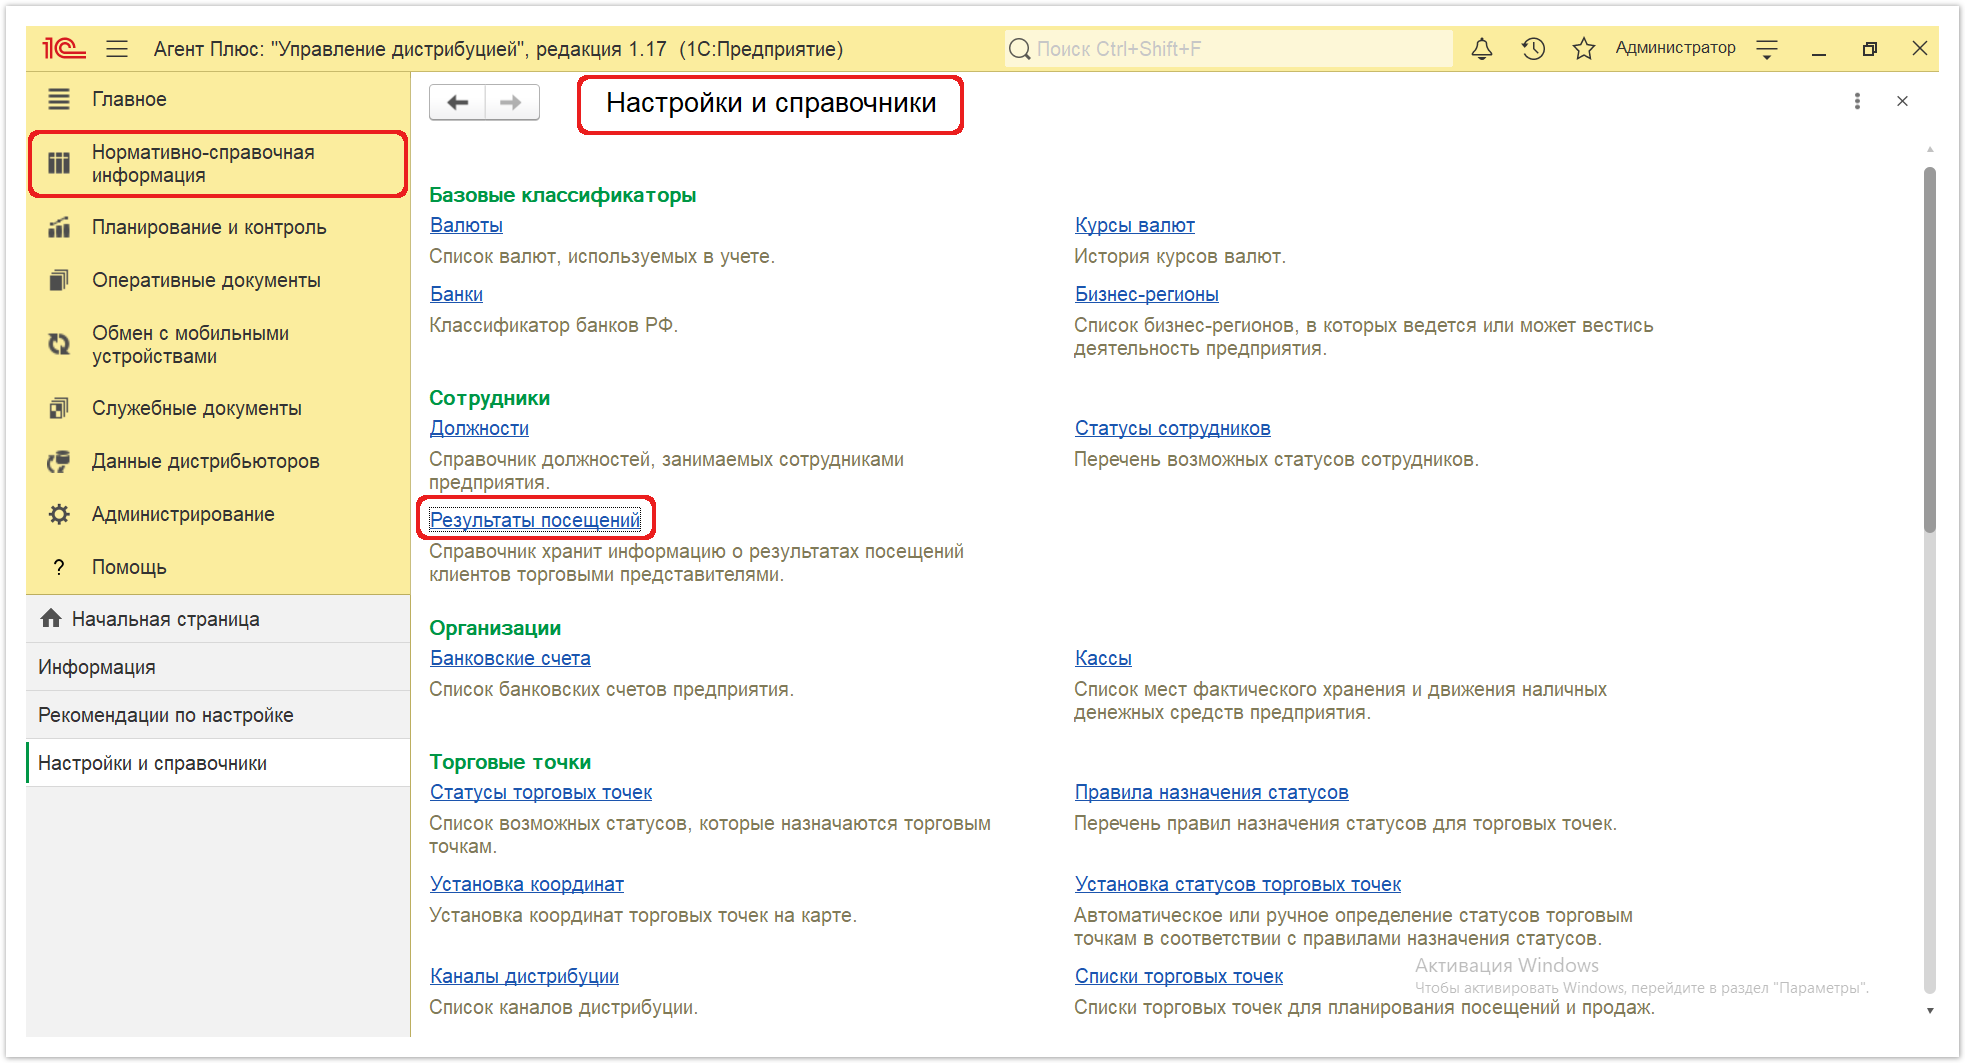Image resolution: width=1965 pixels, height=1063 pixels.
Task: Open Правила назначения статусов link
Action: (1211, 792)
